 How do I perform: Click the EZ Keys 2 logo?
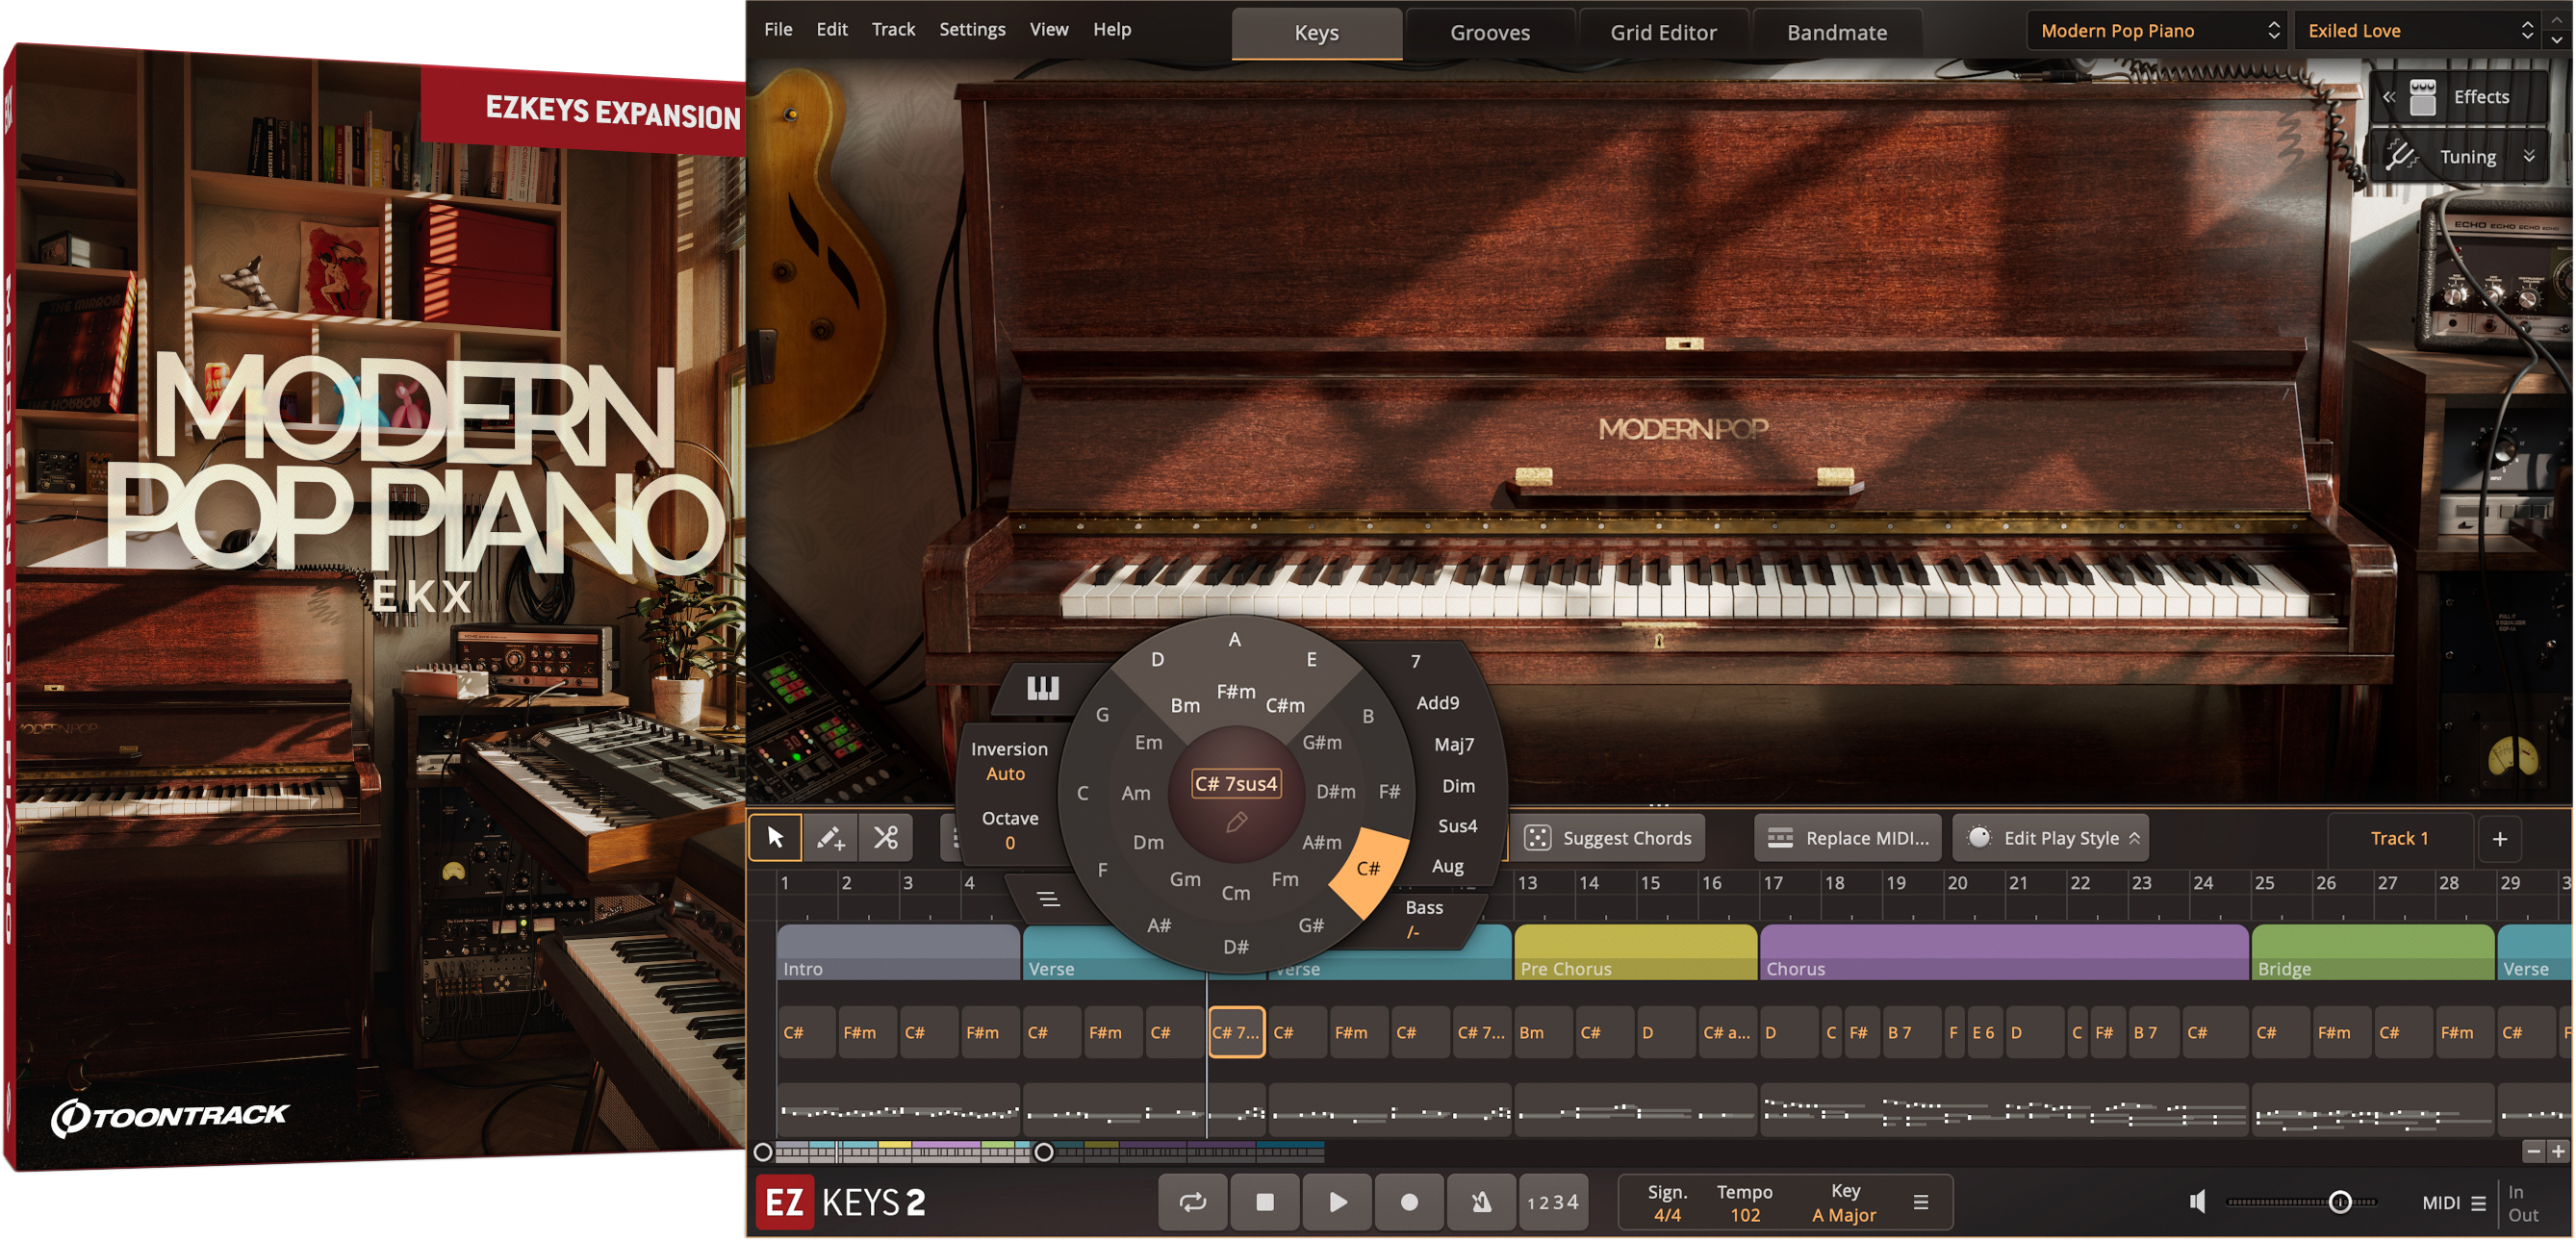tap(840, 1202)
